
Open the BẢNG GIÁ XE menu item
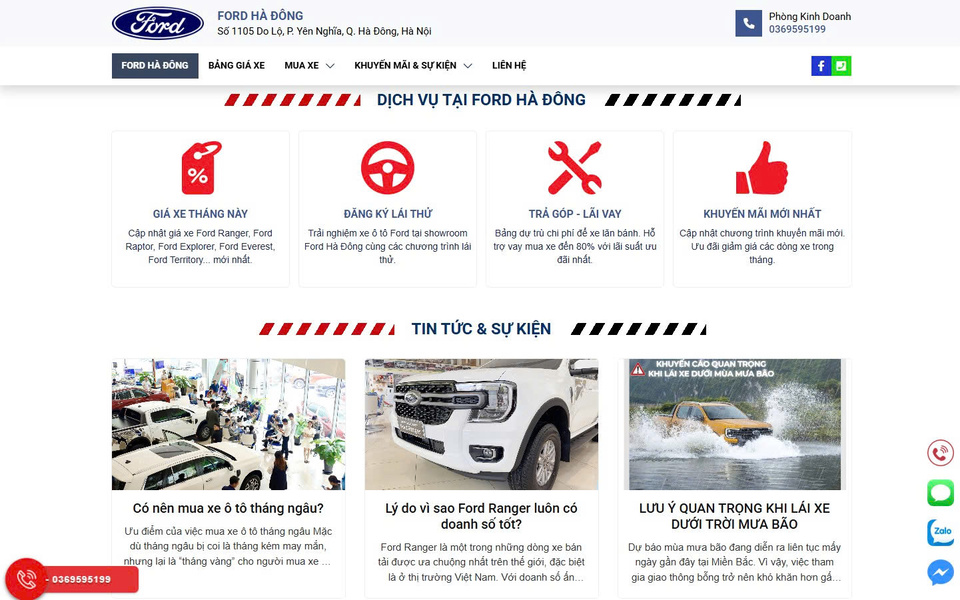pos(236,66)
